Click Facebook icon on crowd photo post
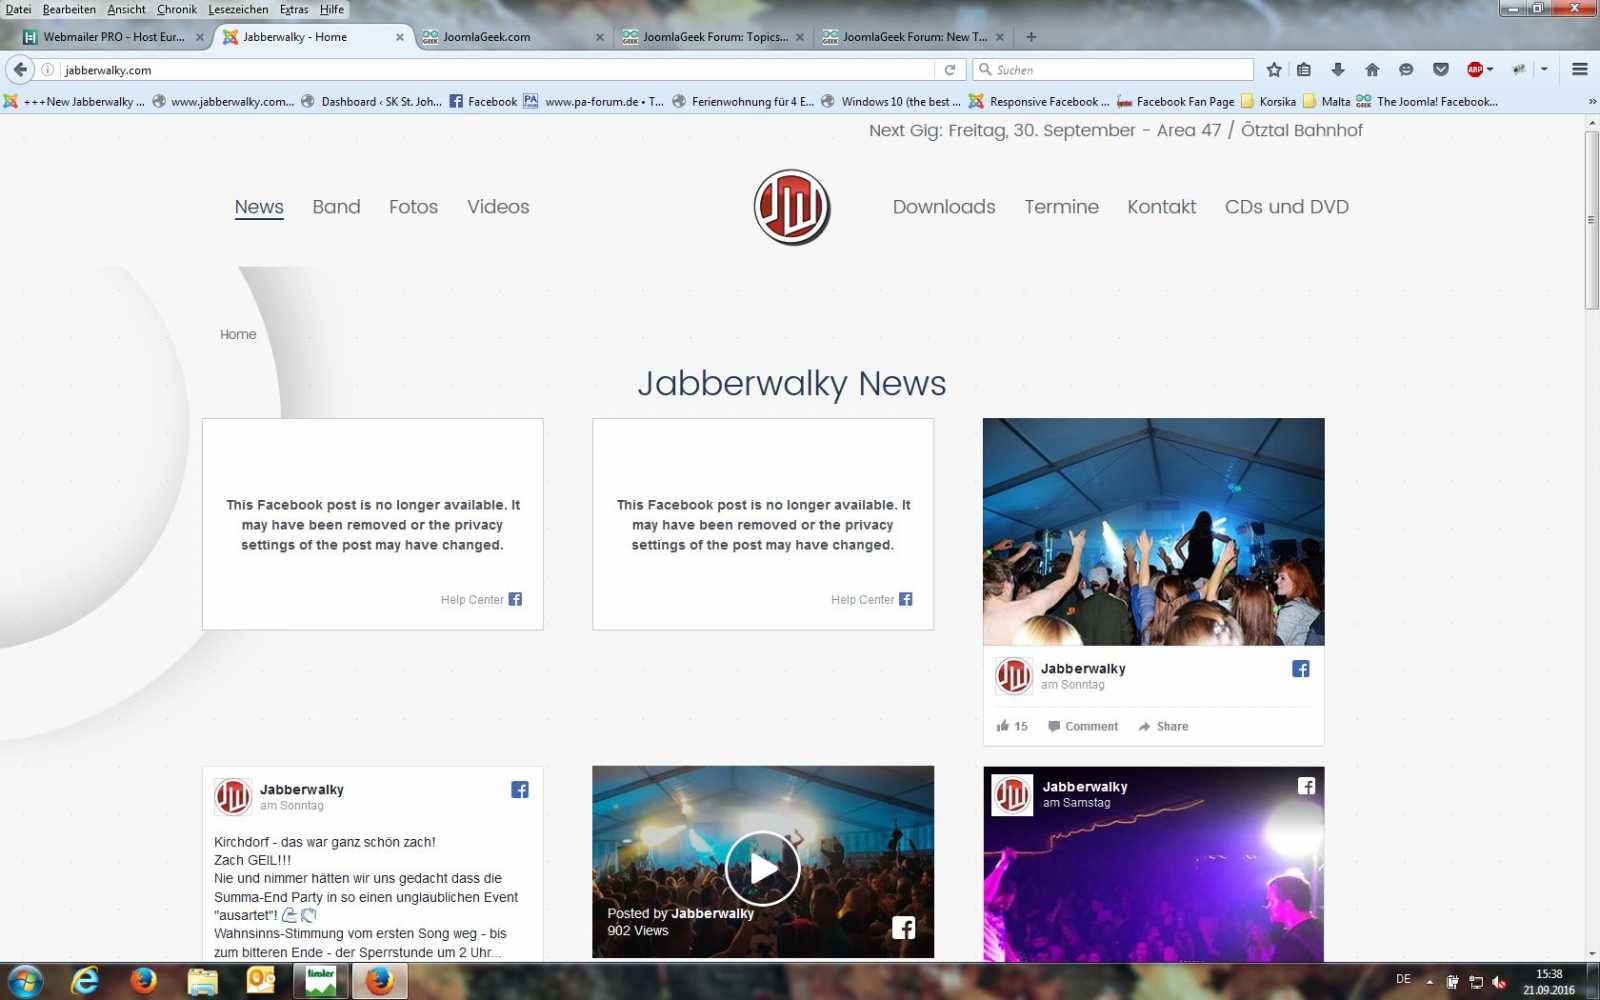This screenshot has height=1000, width=1600. [x=1300, y=669]
